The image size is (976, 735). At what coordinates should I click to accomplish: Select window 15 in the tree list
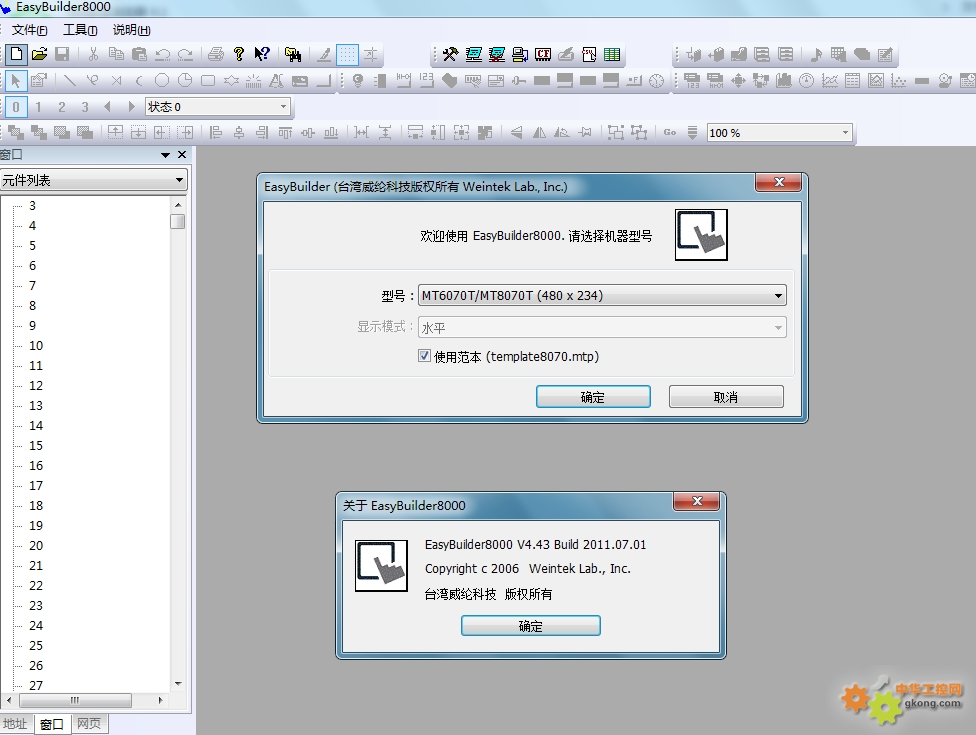coord(36,446)
